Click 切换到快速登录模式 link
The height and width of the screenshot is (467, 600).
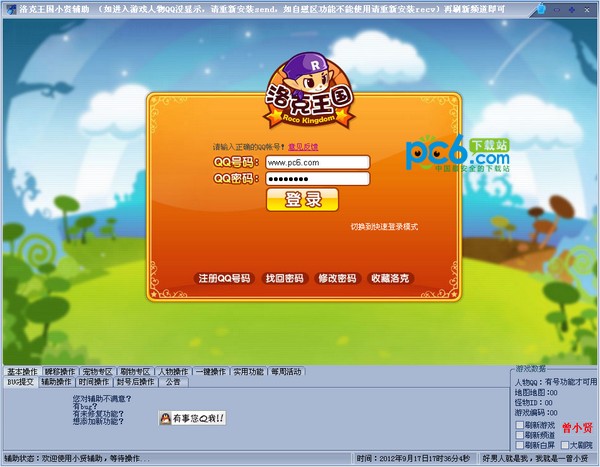coord(385,227)
